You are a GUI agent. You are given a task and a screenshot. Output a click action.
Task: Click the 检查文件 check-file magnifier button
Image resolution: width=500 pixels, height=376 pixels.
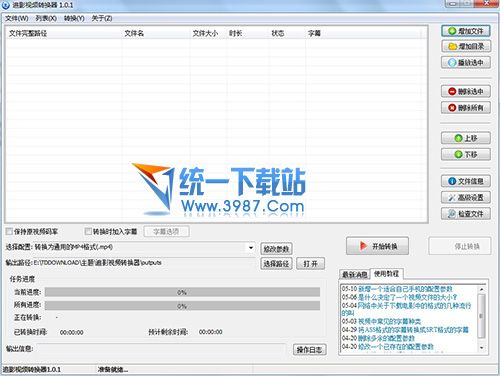[466, 214]
